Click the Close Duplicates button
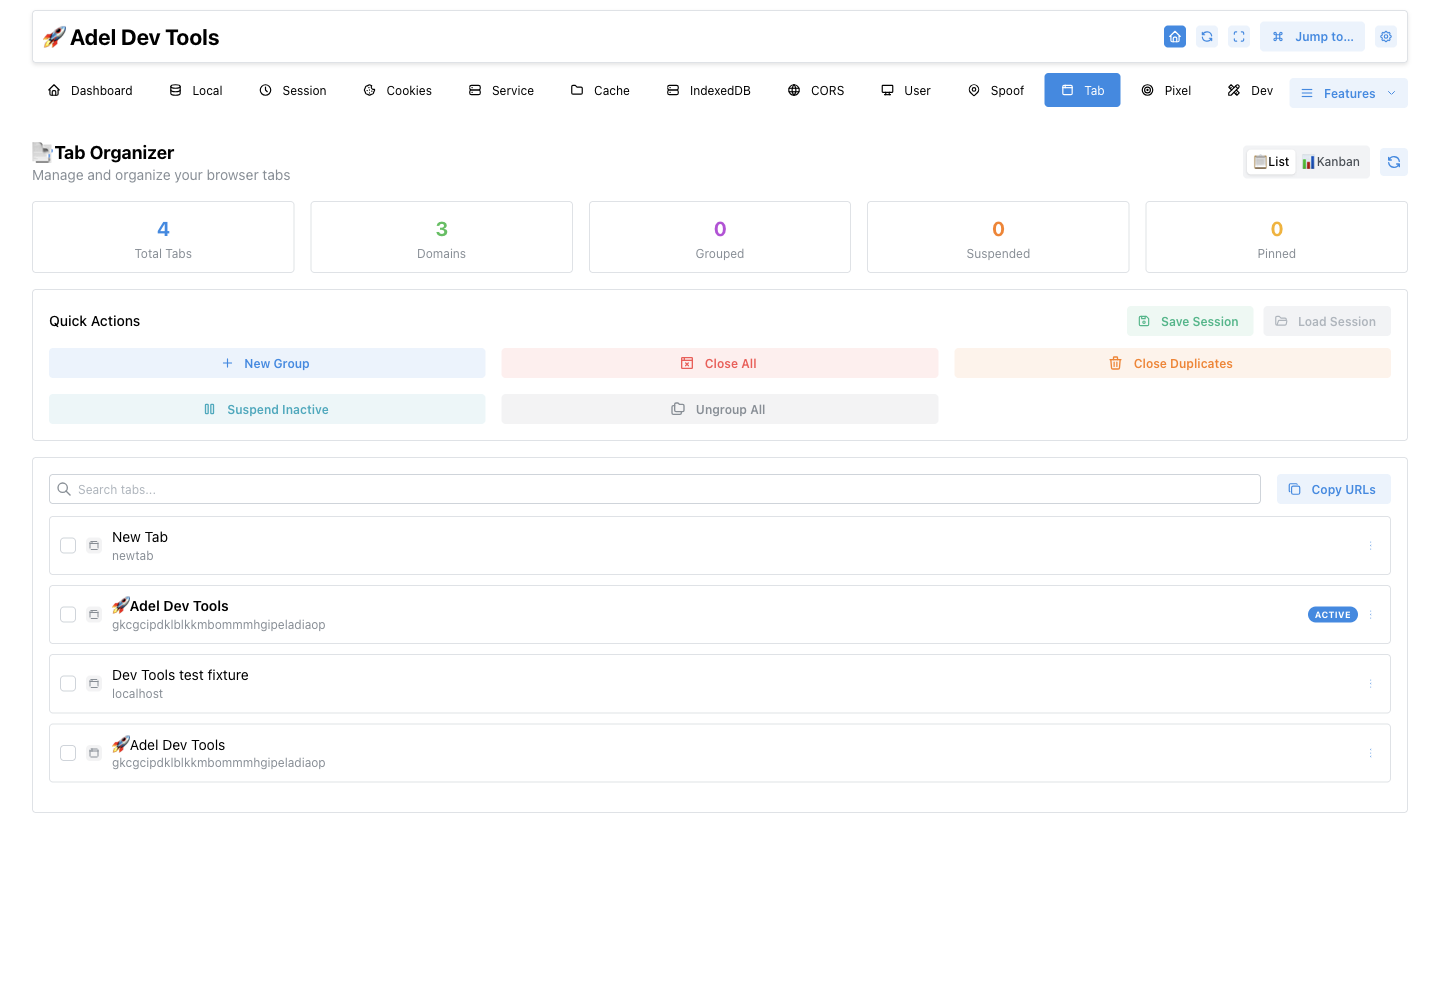This screenshot has height=1000, width=1440. point(1172,363)
